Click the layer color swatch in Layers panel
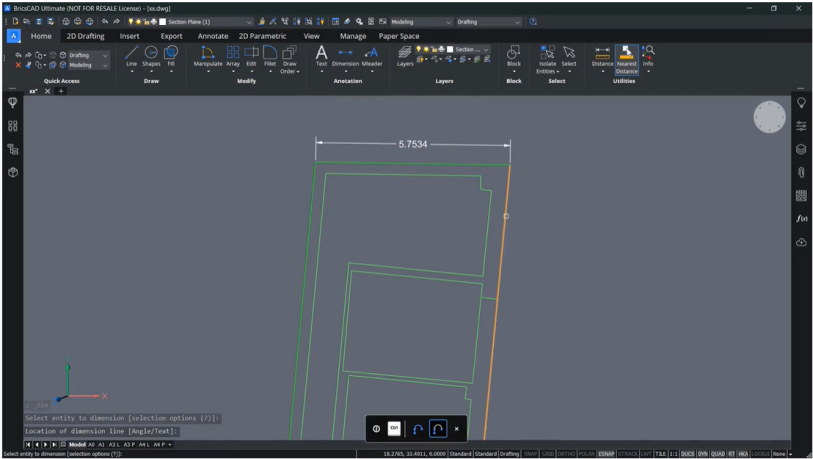813x459 pixels. point(450,49)
